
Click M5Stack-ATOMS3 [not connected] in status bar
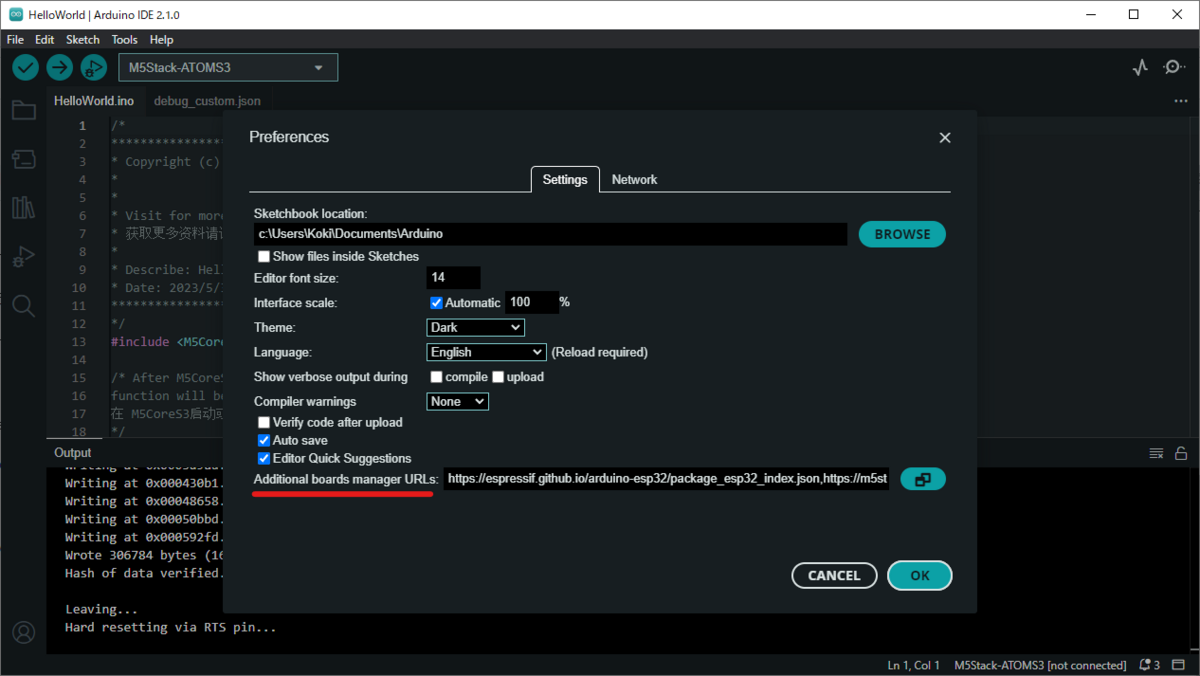click(1041, 665)
